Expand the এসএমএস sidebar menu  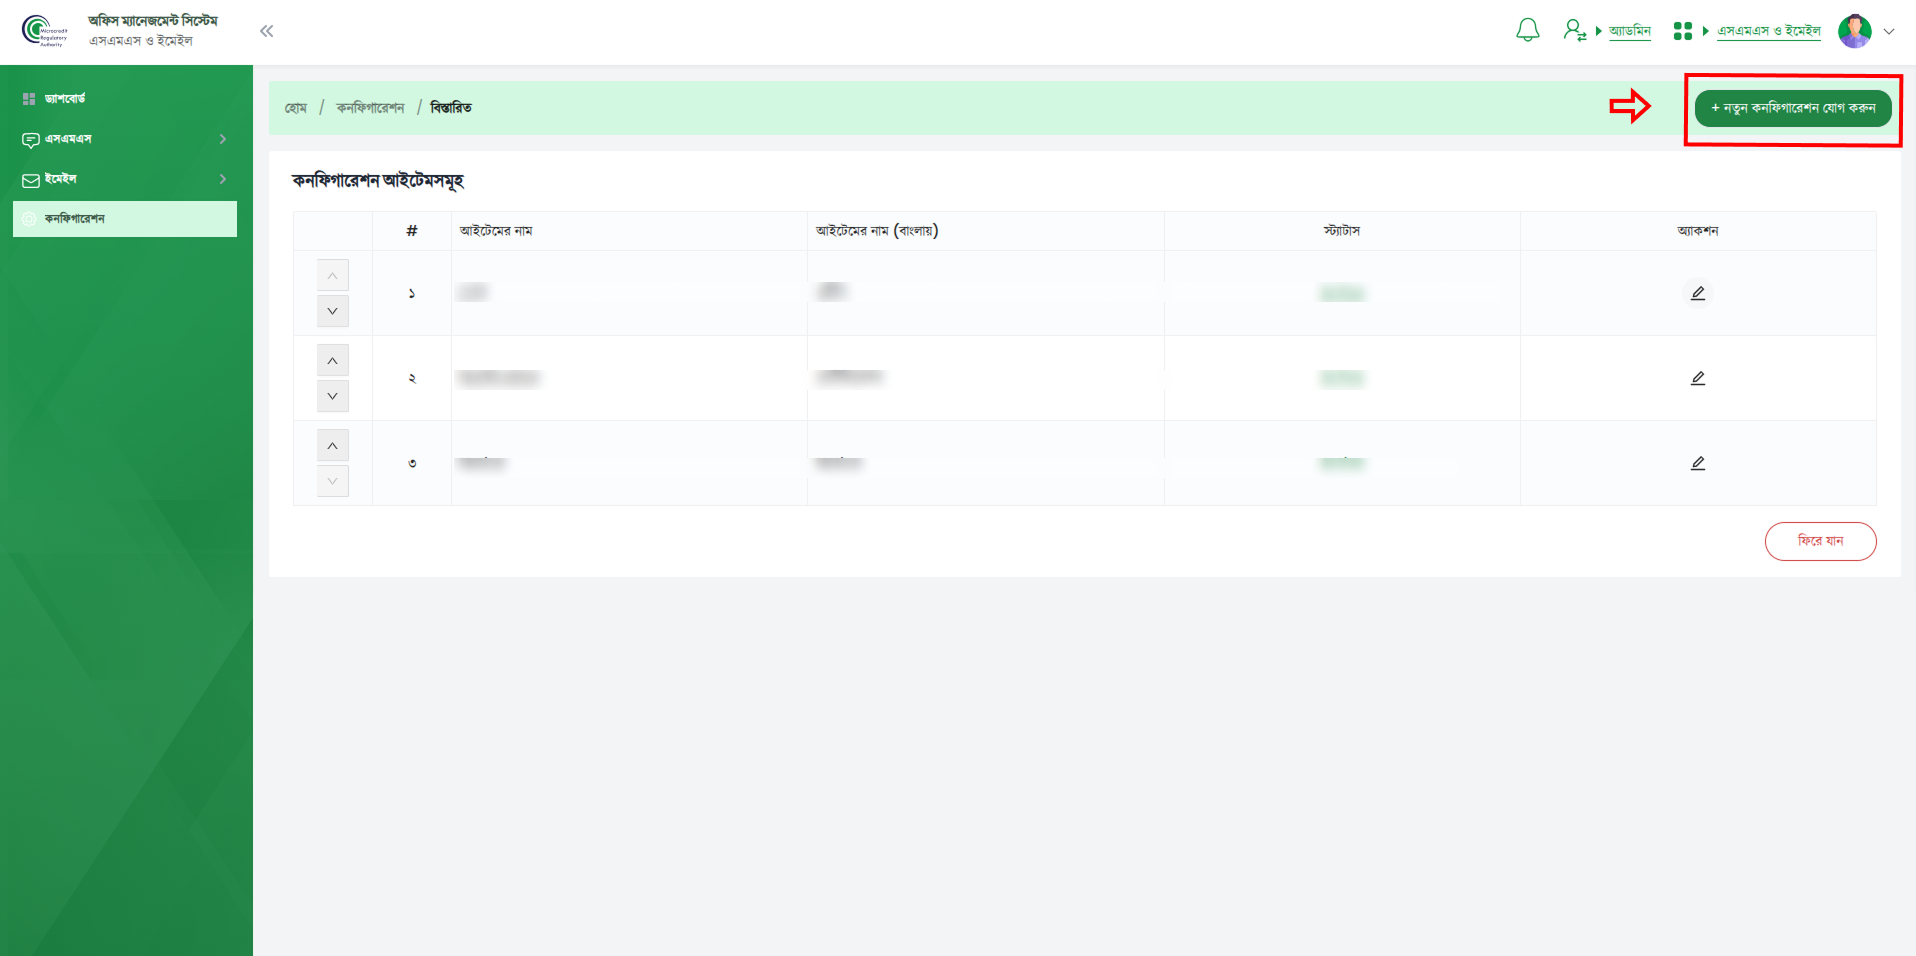click(124, 139)
